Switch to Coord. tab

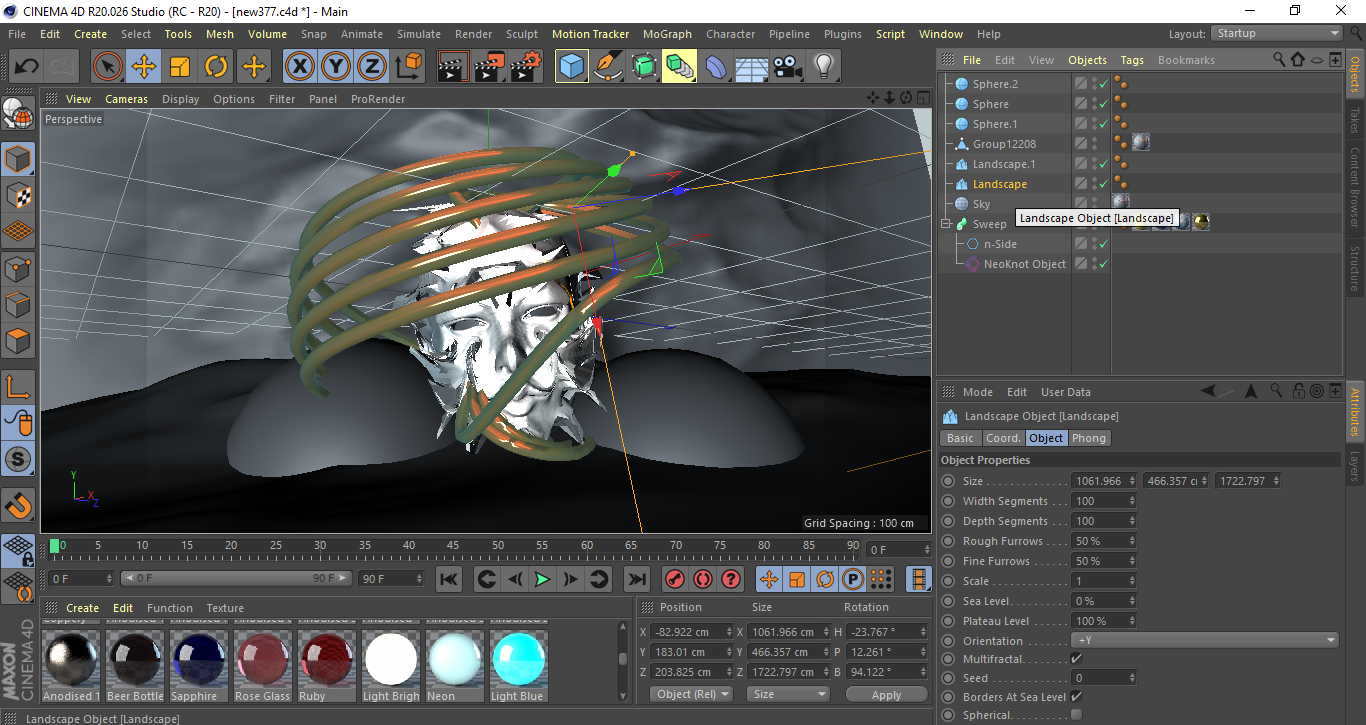(x=1003, y=438)
